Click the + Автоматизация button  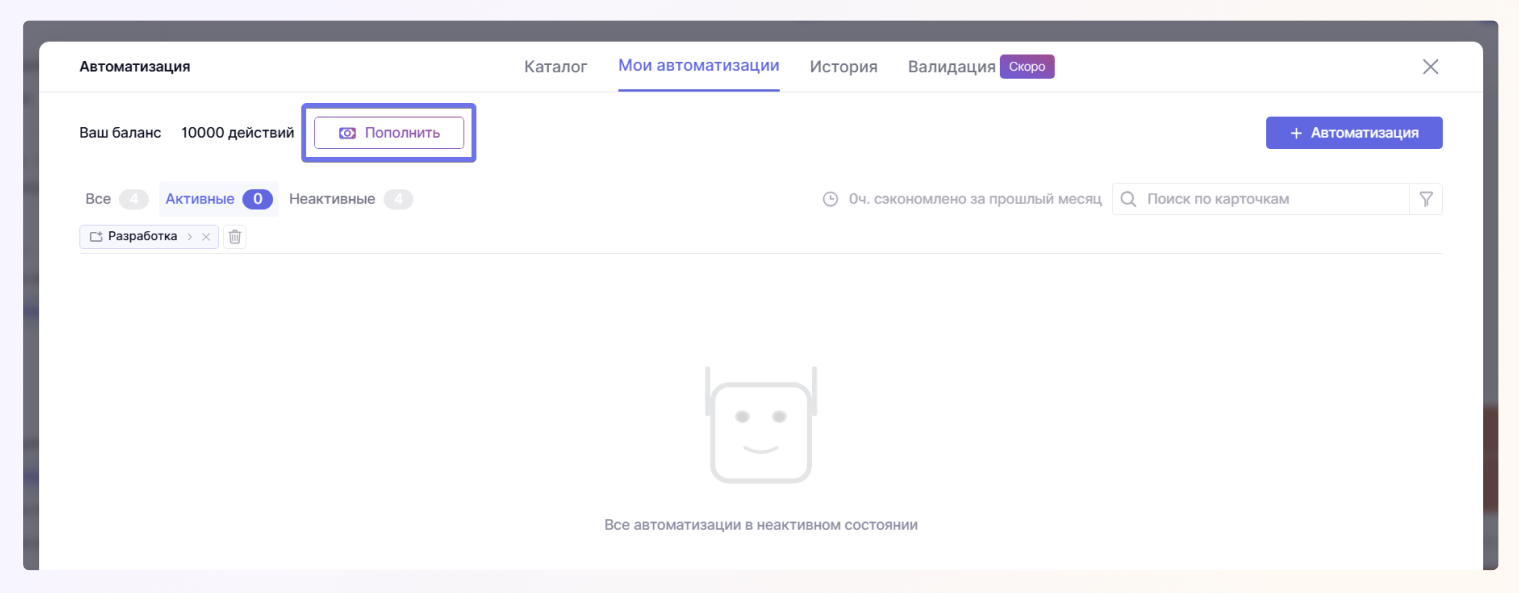(1353, 133)
